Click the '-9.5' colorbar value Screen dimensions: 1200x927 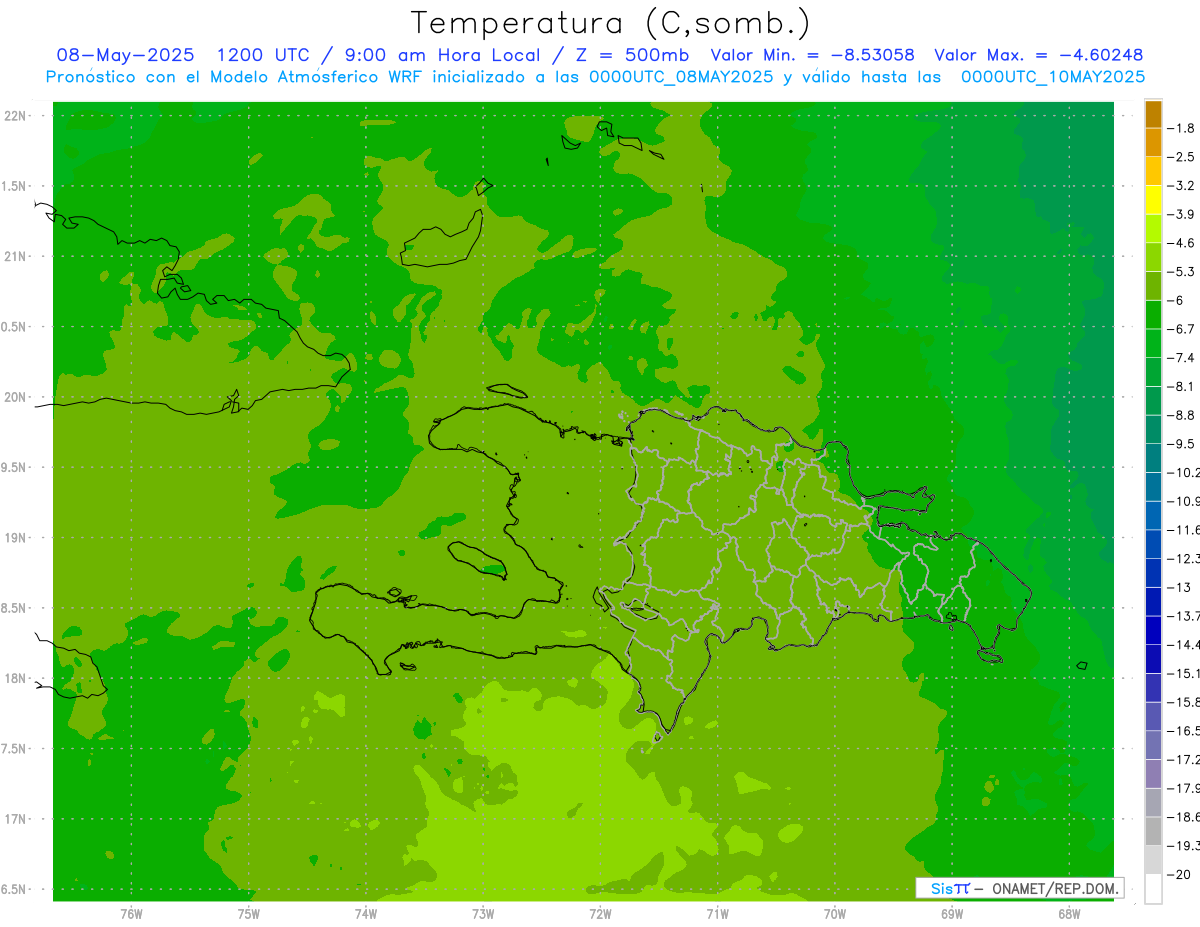1182,444
